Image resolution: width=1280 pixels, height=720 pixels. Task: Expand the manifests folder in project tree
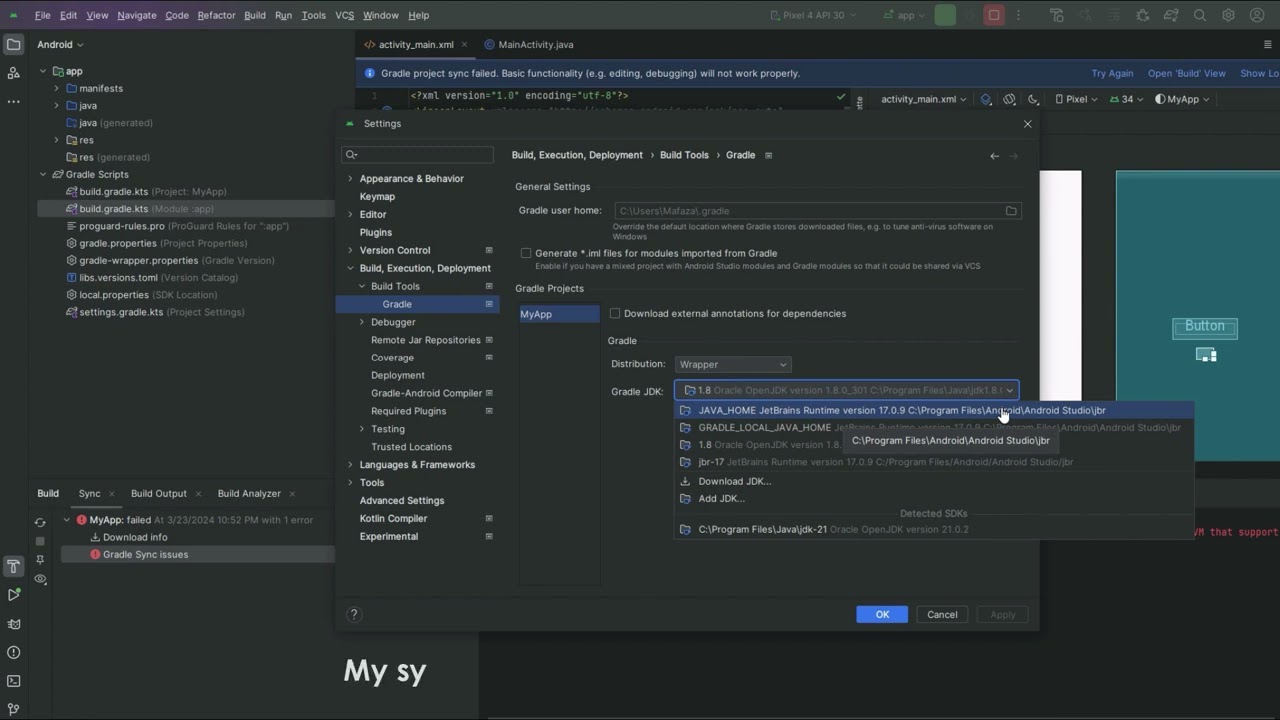tap(57, 88)
